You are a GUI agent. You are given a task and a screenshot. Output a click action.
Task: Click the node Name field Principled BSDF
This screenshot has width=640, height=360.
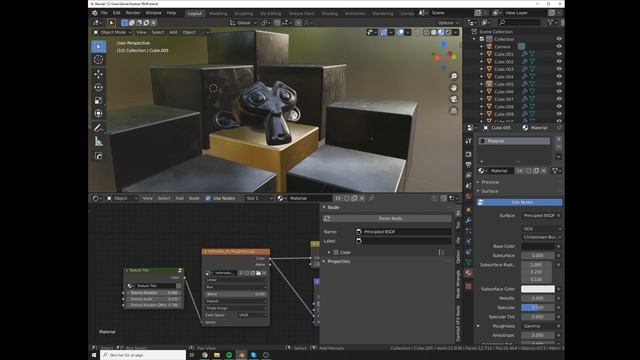[x=403, y=232]
